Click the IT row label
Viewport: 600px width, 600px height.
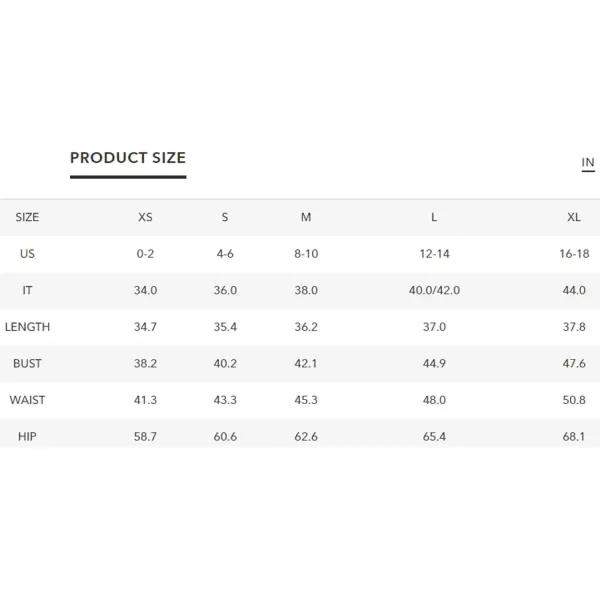click(x=27, y=290)
